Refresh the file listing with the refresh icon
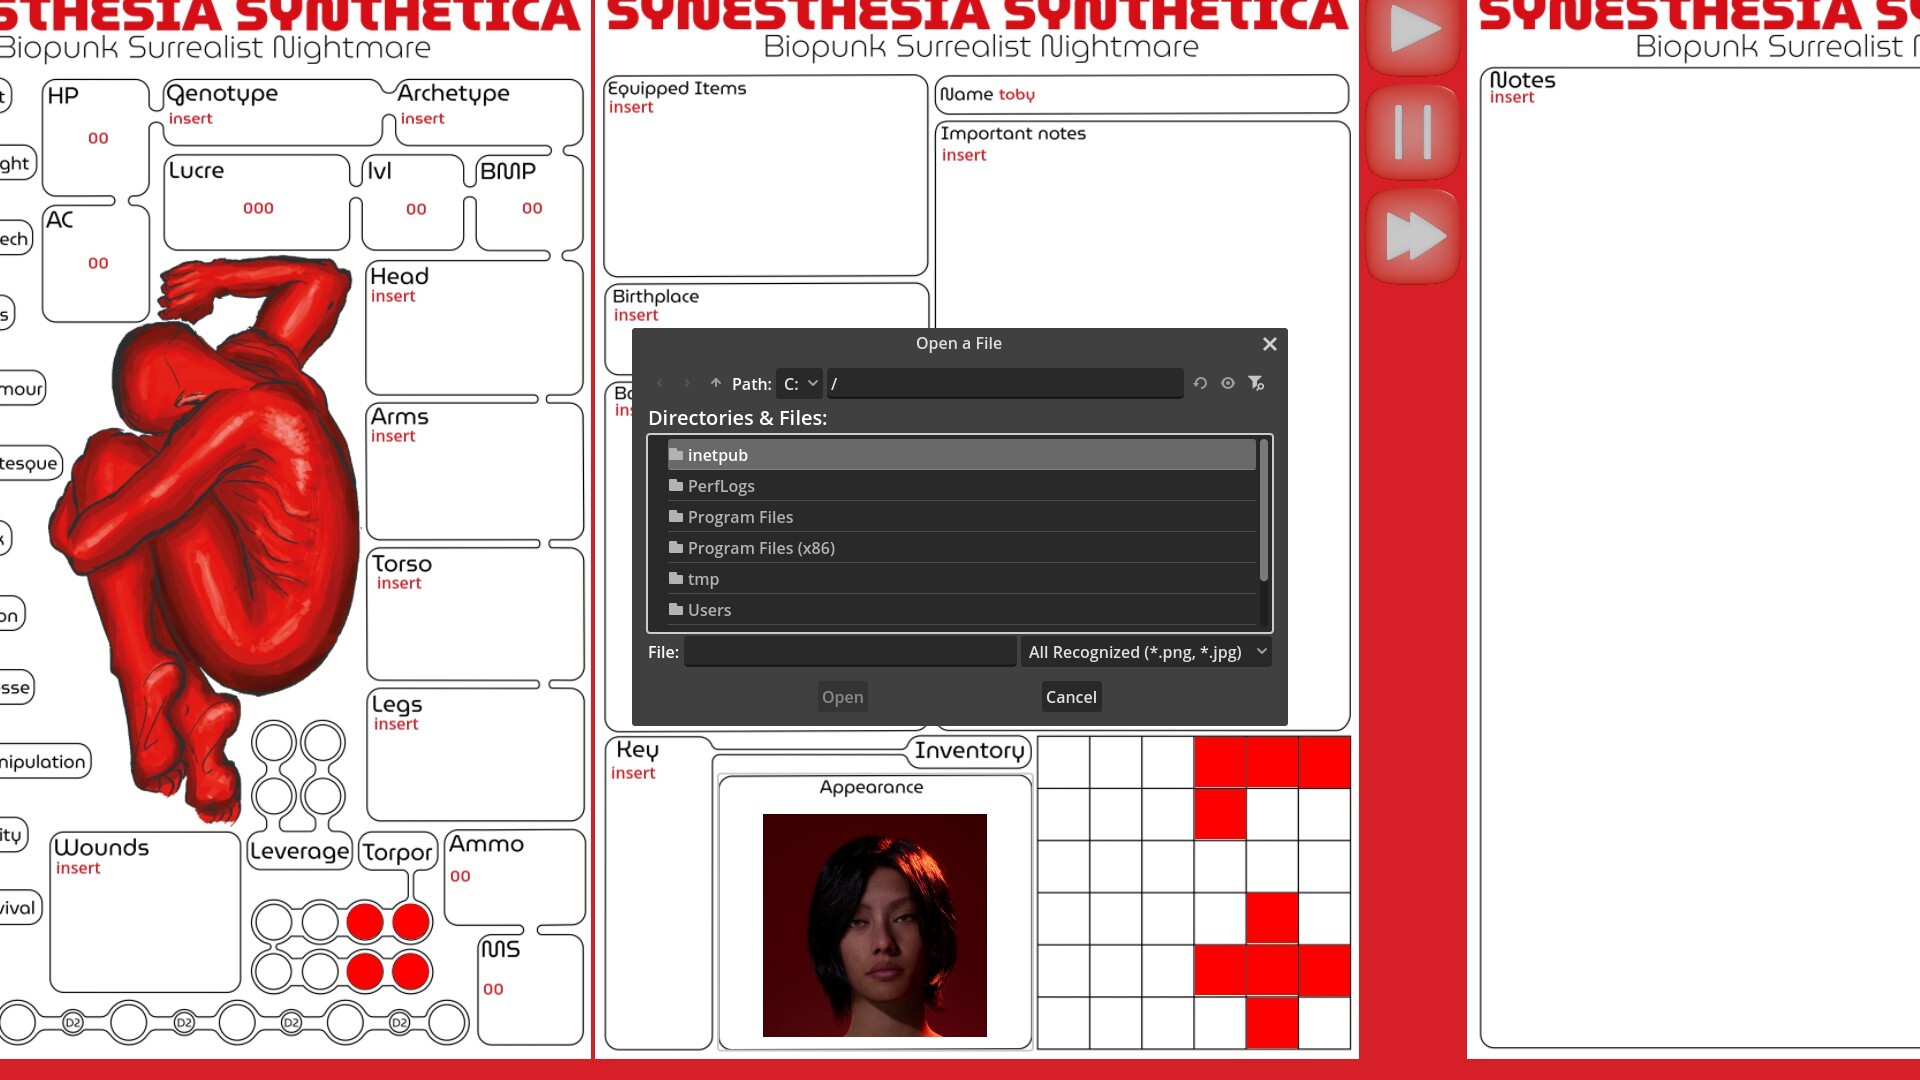This screenshot has width=1920, height=1080. pos(1200,383)
